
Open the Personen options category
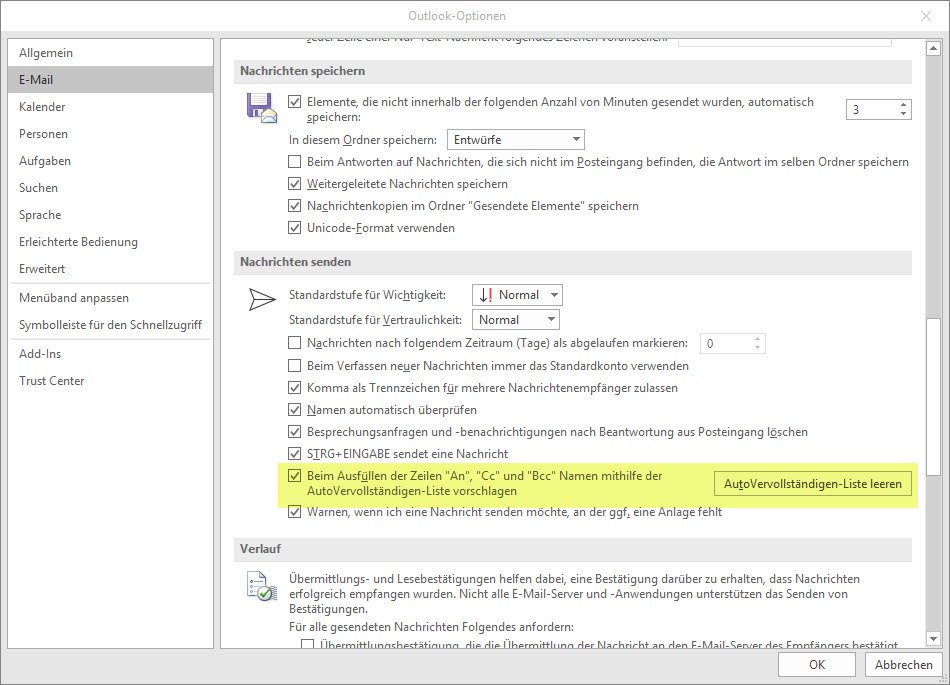pyautogui.click(x=111, y=134)
